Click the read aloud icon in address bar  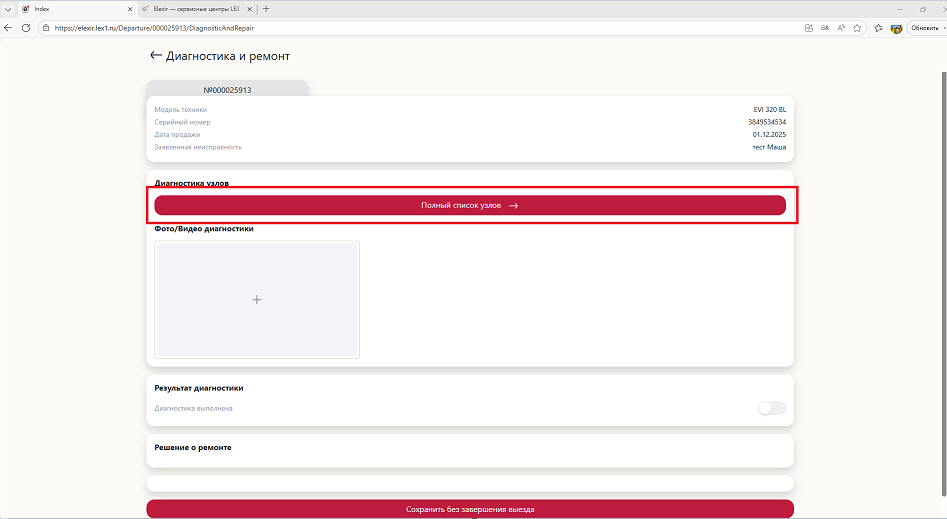pyautogui.click(x=842, y=28)
